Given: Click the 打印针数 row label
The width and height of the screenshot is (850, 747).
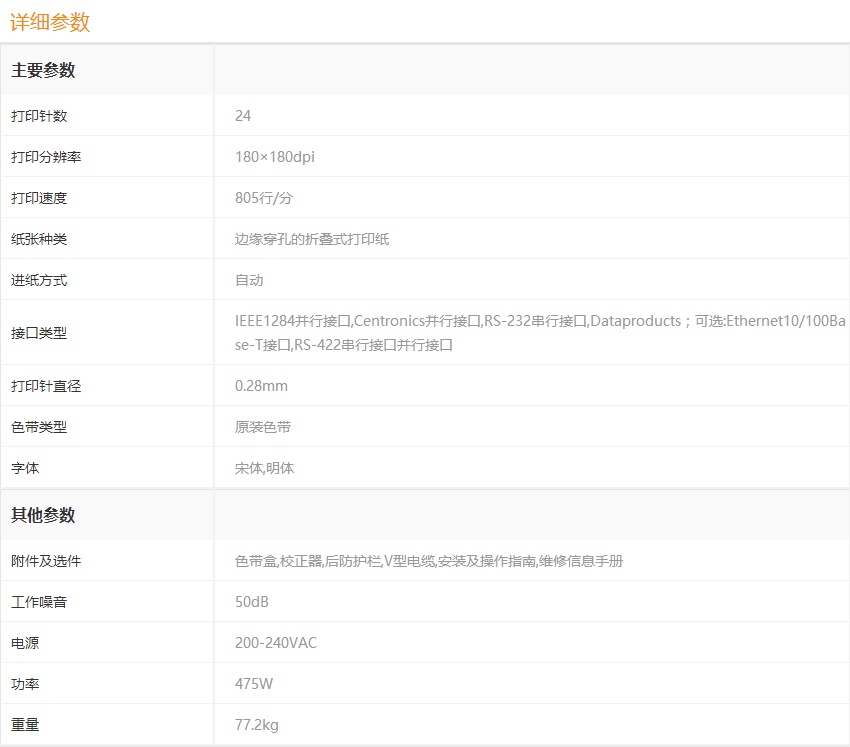Looking at the screenshot, I should pyautogui.click(x=39, y=116).
